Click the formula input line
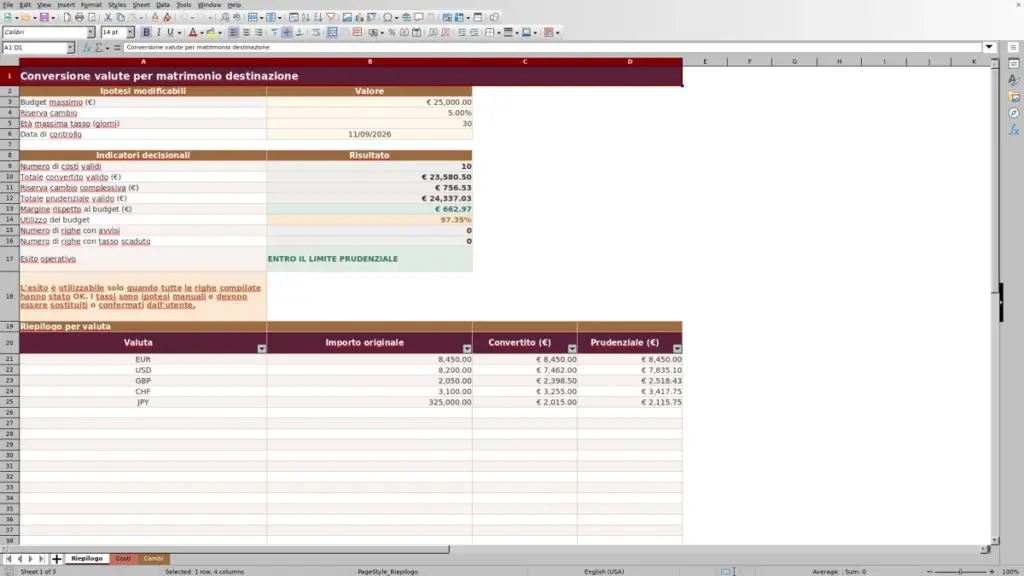 pos(552,48)
